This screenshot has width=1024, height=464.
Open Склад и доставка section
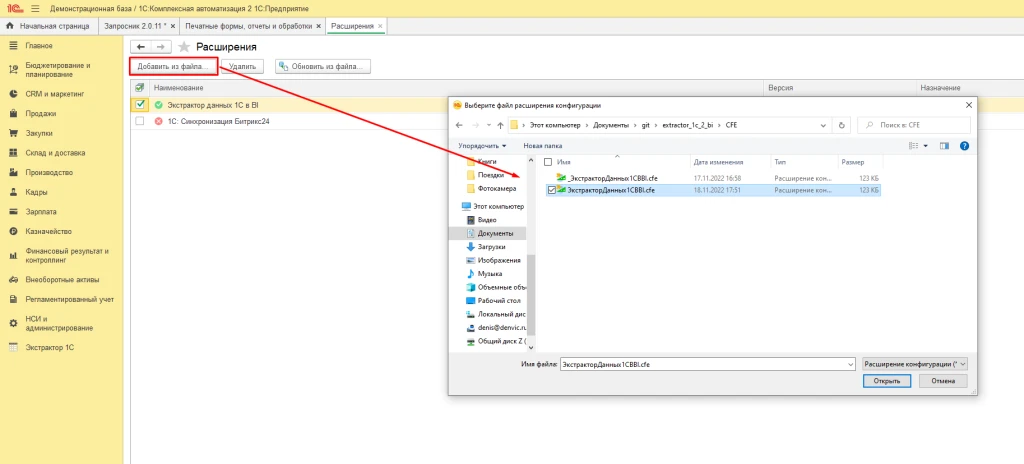pyautogui.click(x=55, y=153)
